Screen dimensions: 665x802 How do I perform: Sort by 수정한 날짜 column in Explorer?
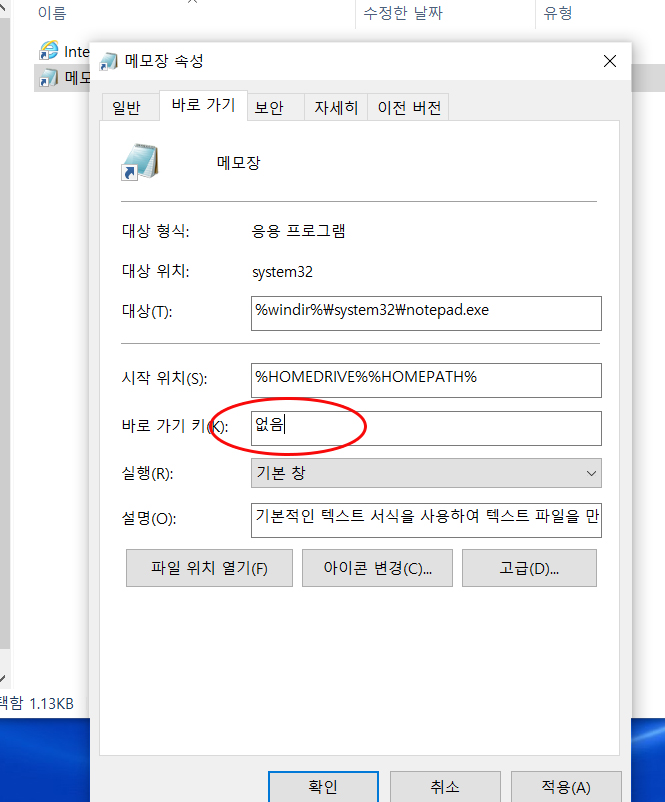coord(403,13)
